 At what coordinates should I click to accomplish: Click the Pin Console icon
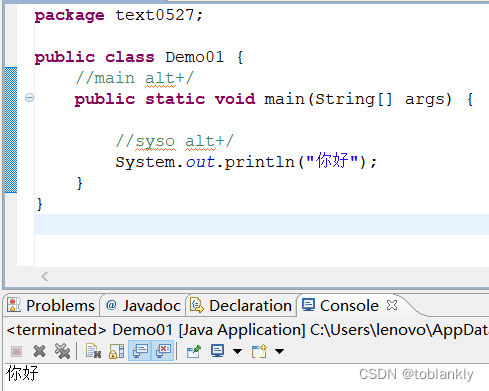point(194,351)
